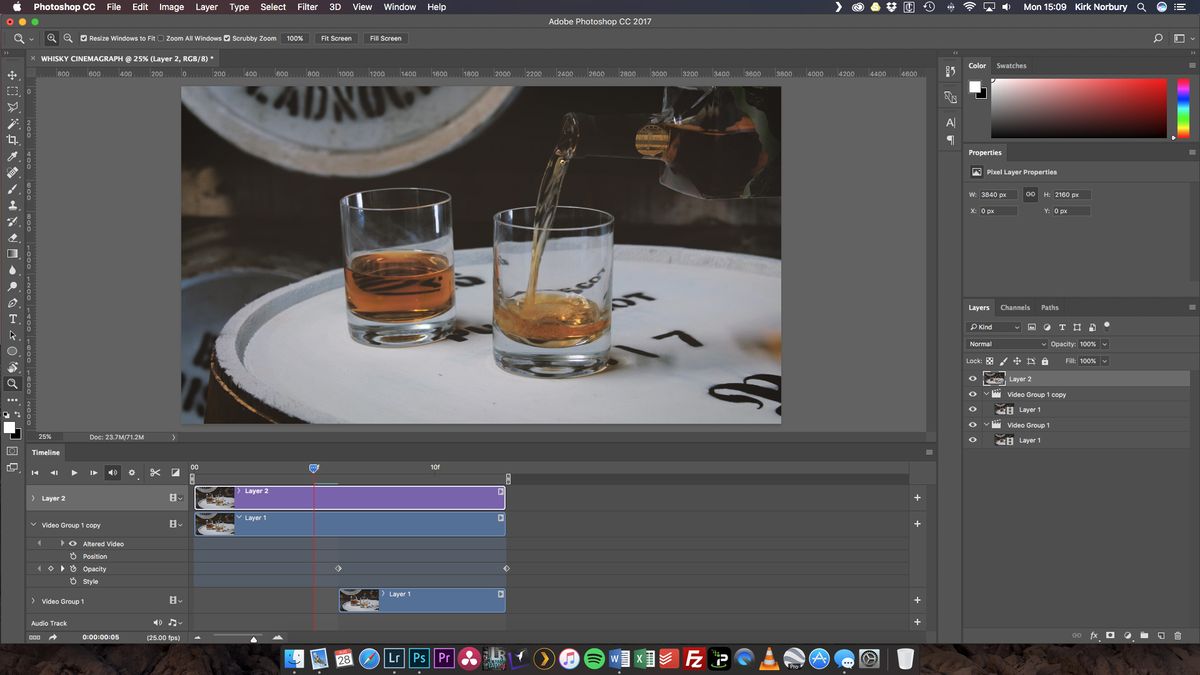The image size is (1200, 675).
Task: Select the Zoom tool
Action: [12, 381]
